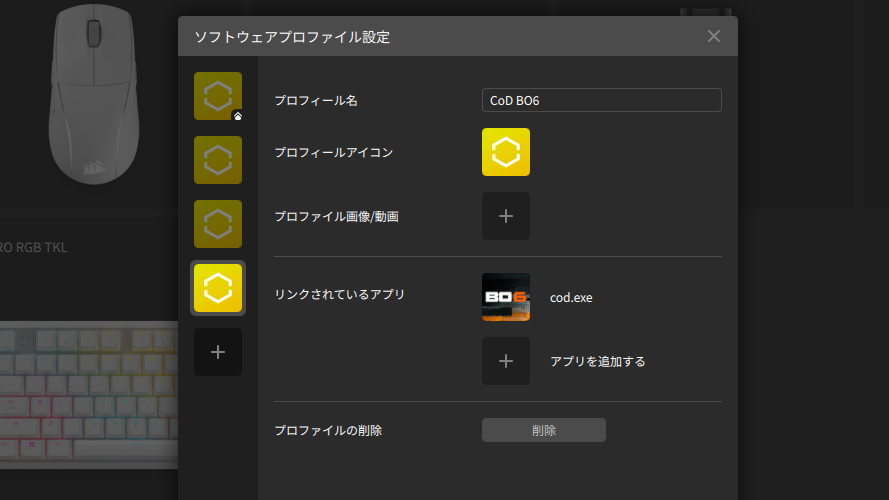
Task: Click the アプリを追加する label
Action: 598,362
